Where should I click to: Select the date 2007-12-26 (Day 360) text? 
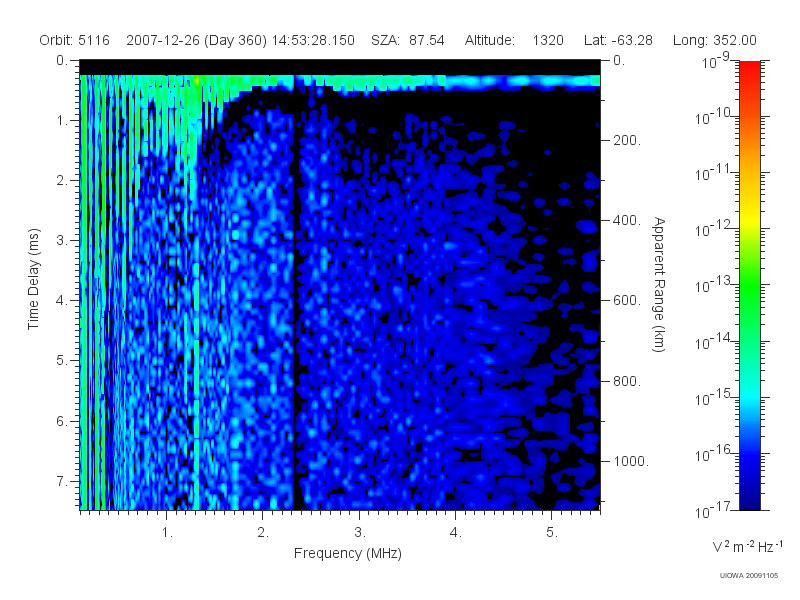pyautogui.click(x=196, y=40)
